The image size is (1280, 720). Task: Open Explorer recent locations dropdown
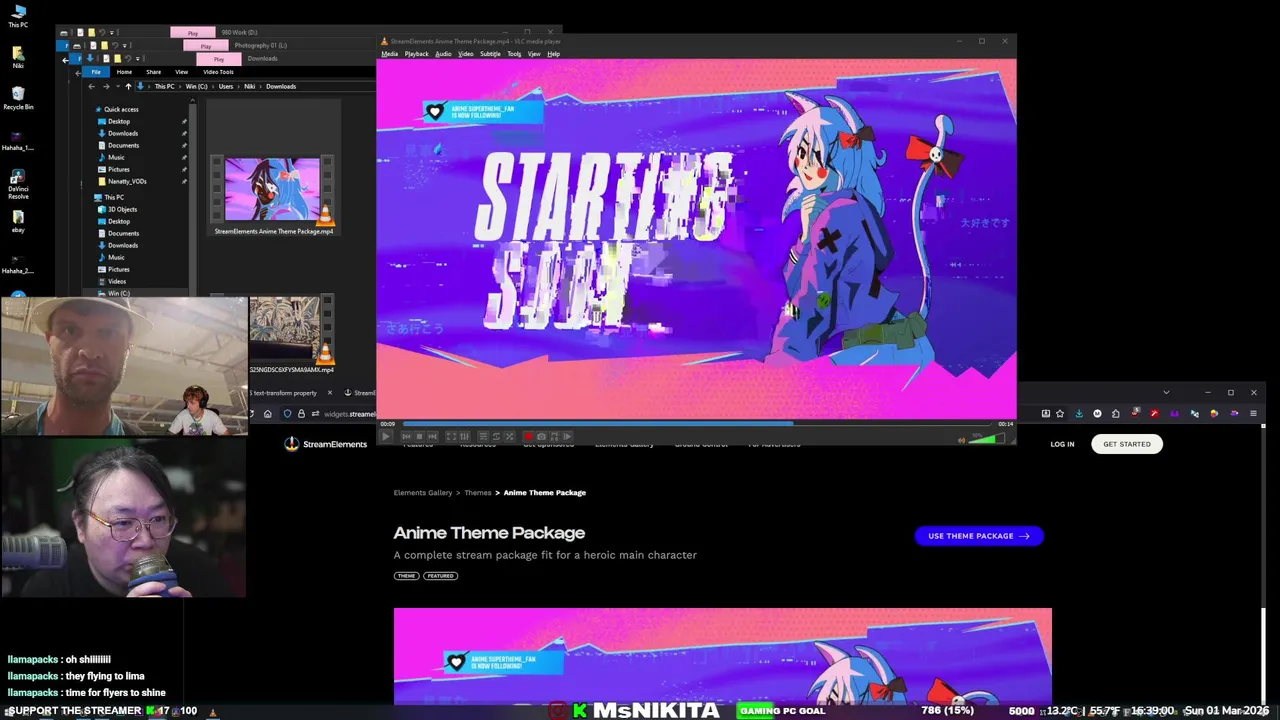coord(118,86)
